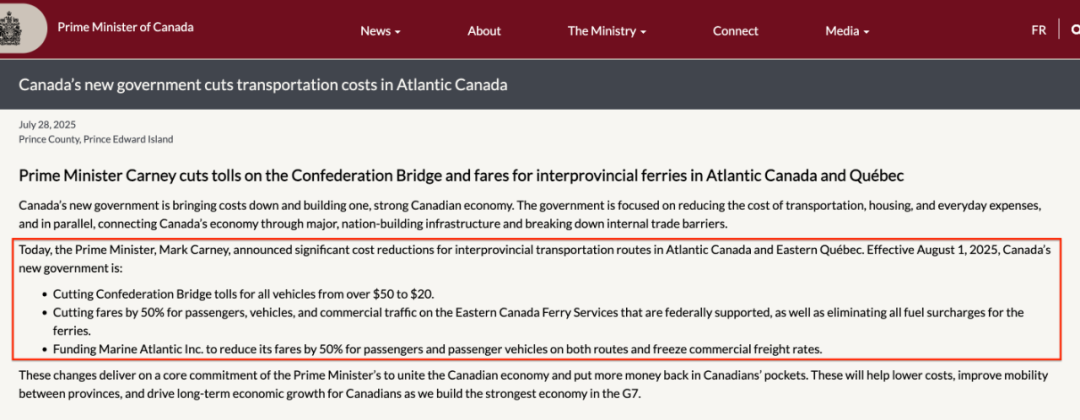Click the Marine Atlantic Inc. funding bullet
Image resolution: width=1080 pixels, height=420 pixels.
pos(437,349)
